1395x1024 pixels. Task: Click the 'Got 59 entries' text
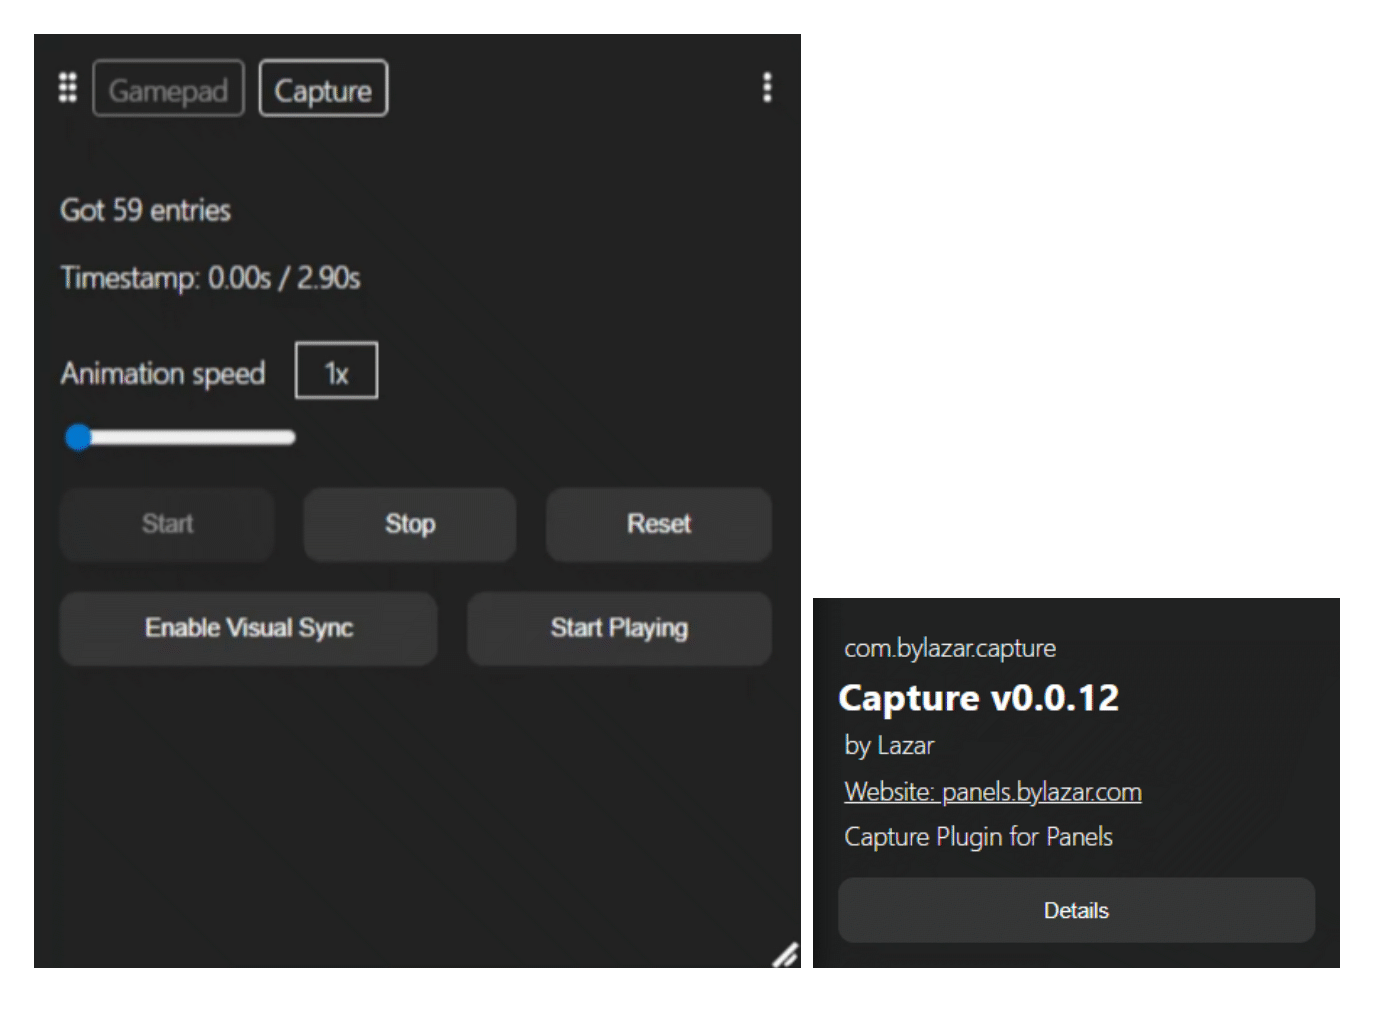145,210
